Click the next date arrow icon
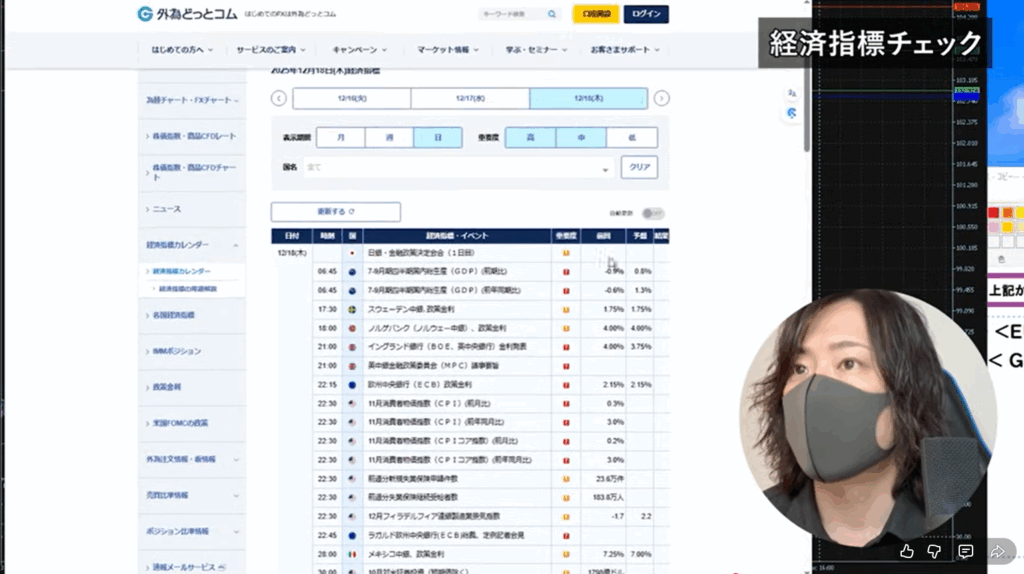This screenshot has height=574, width=1024. (661, 98)
